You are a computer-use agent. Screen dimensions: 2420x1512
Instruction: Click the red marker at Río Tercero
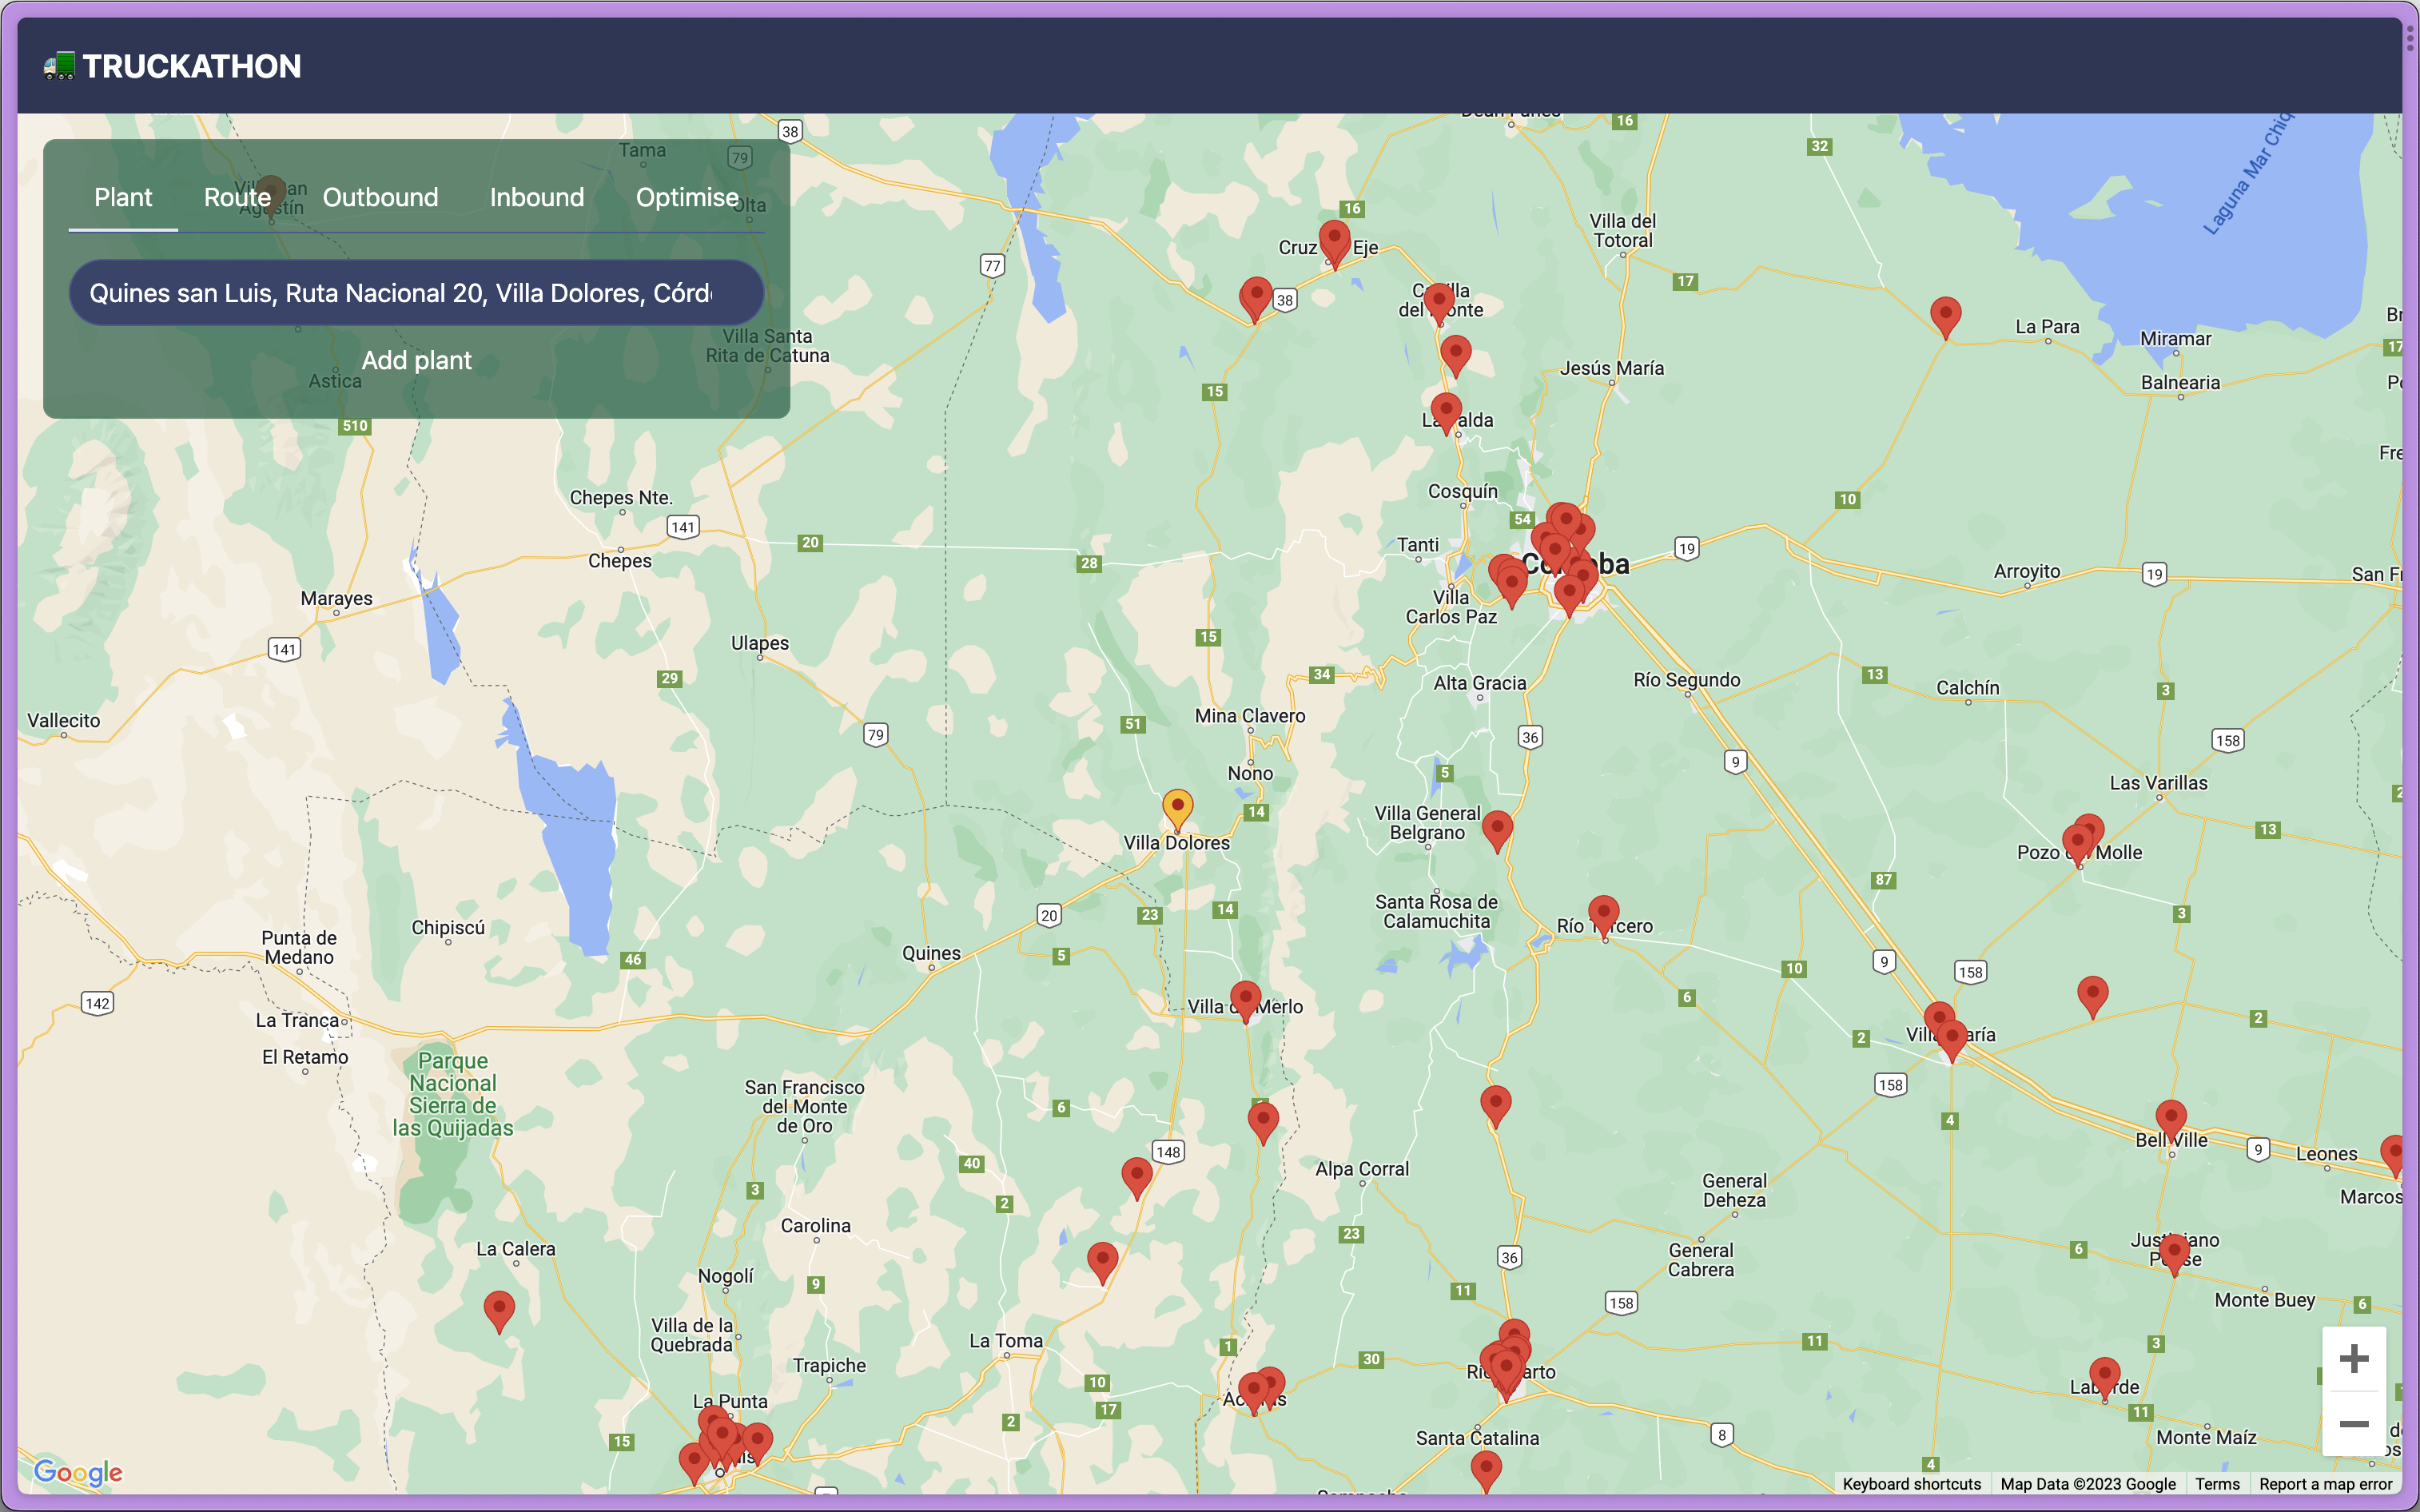1603,912
